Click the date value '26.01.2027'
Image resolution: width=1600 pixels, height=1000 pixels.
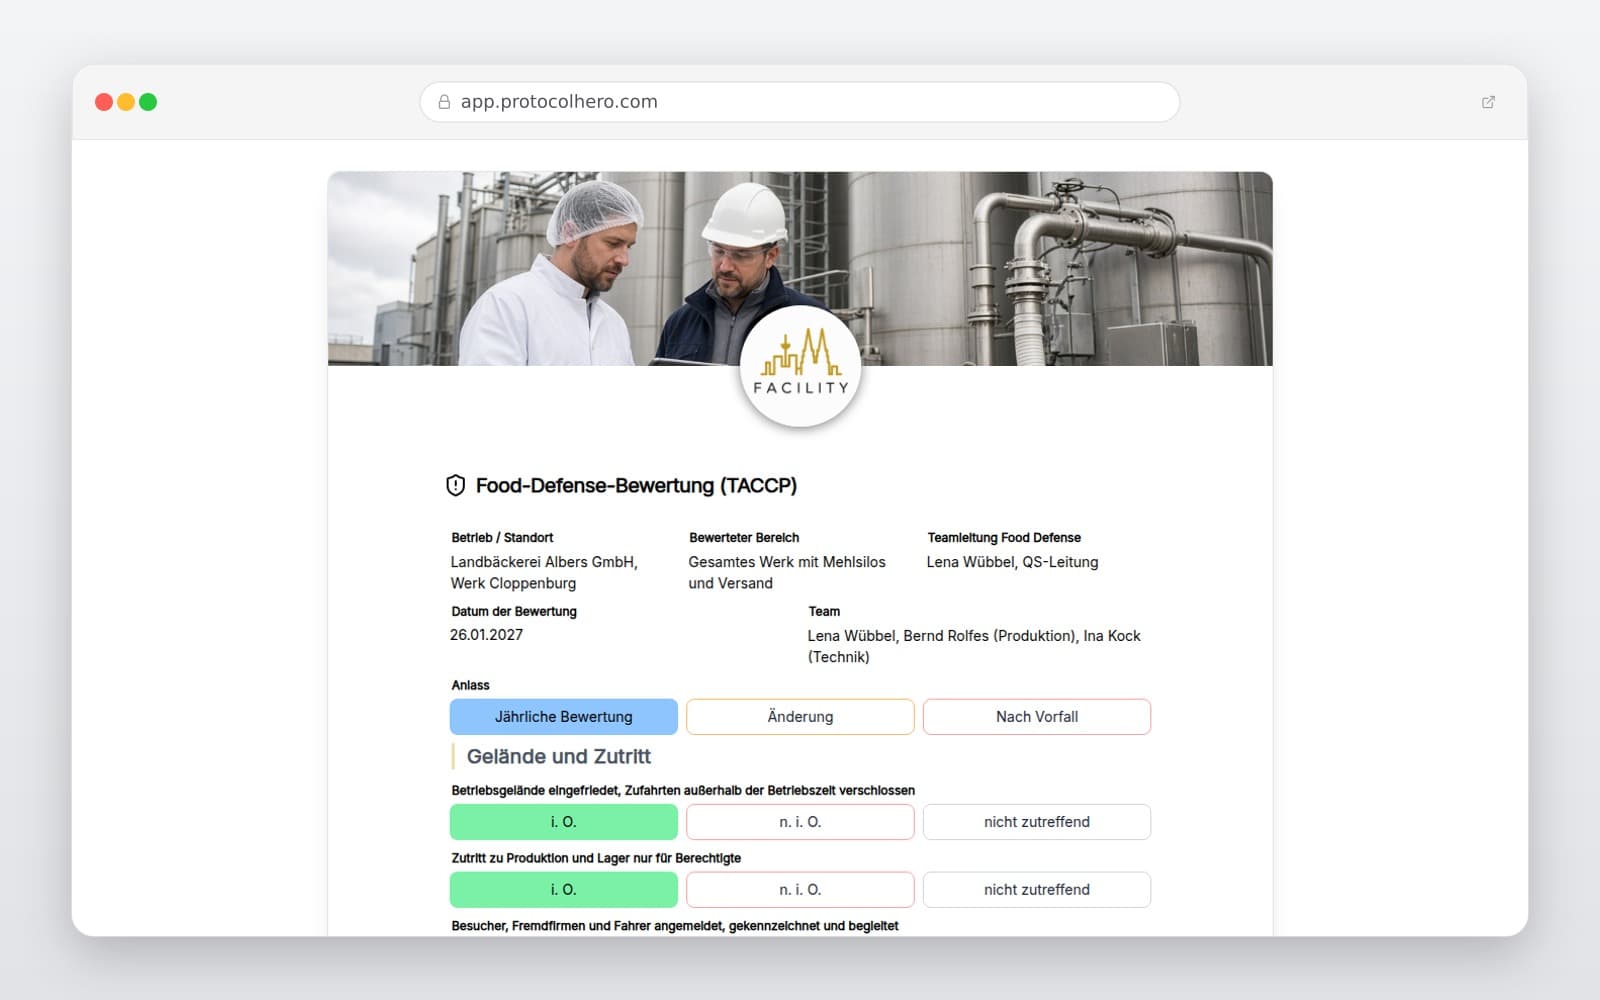[x=486, y=635]
